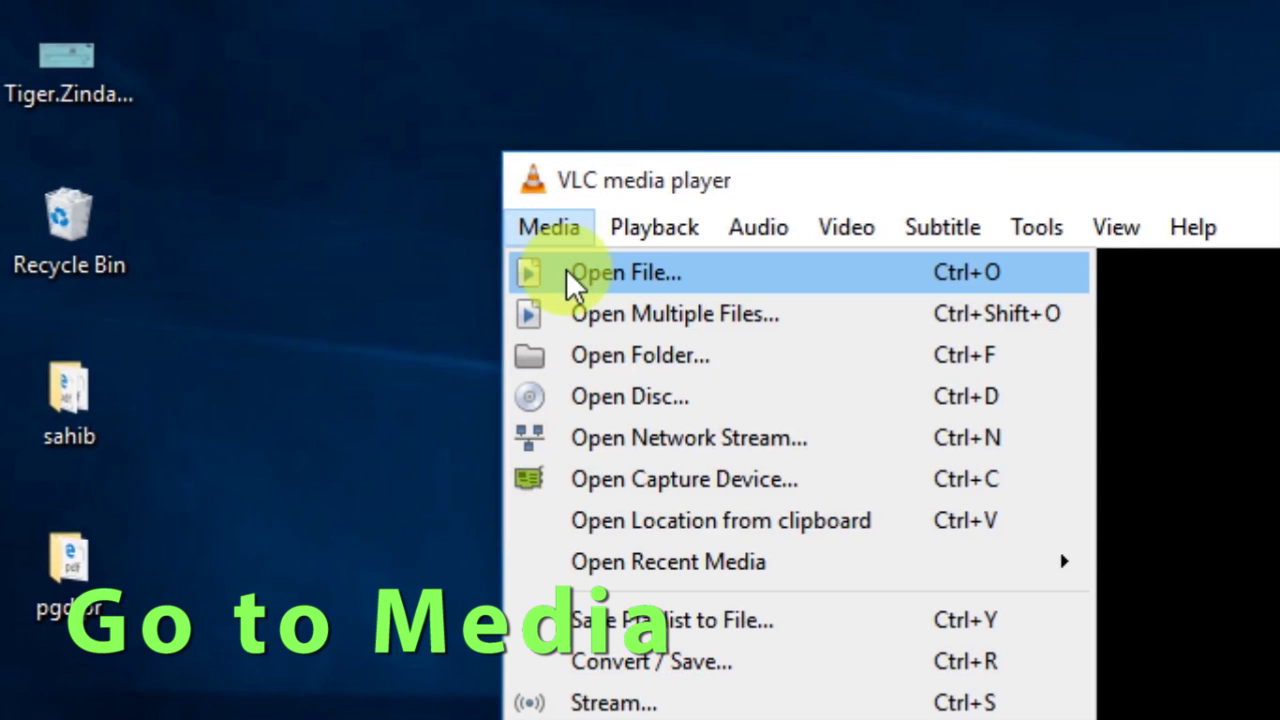The width and height of the screenshot is (1280, 720).
Task: Click the VLC cone icon in title bar
Action: click(534, 180)
